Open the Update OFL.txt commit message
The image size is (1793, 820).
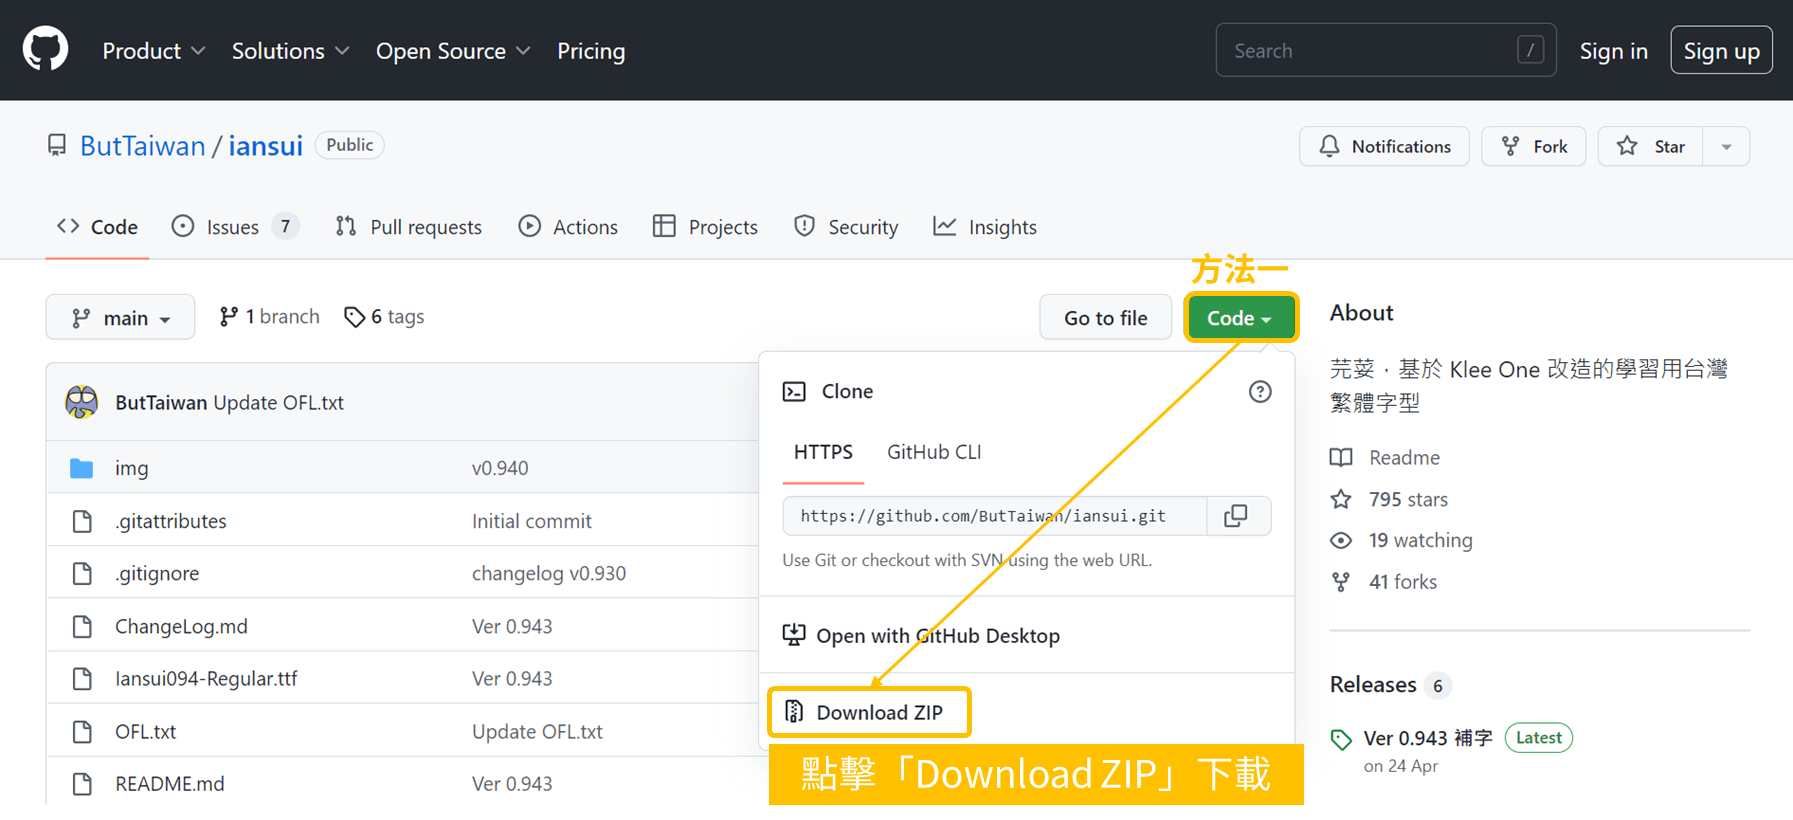coord(278,402)
